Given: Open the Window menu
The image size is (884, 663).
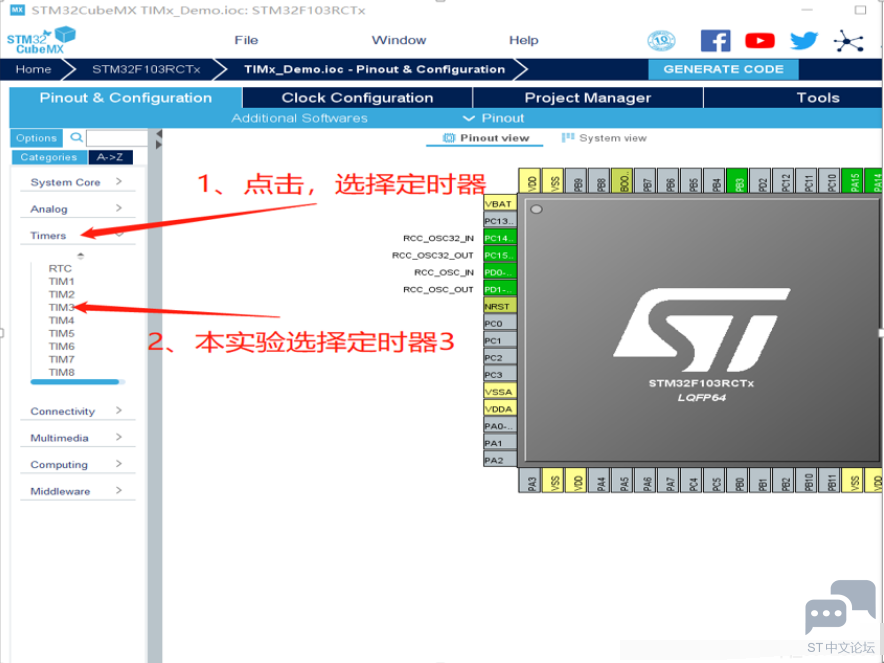Looking at the screenshot, I should point(399,40).
